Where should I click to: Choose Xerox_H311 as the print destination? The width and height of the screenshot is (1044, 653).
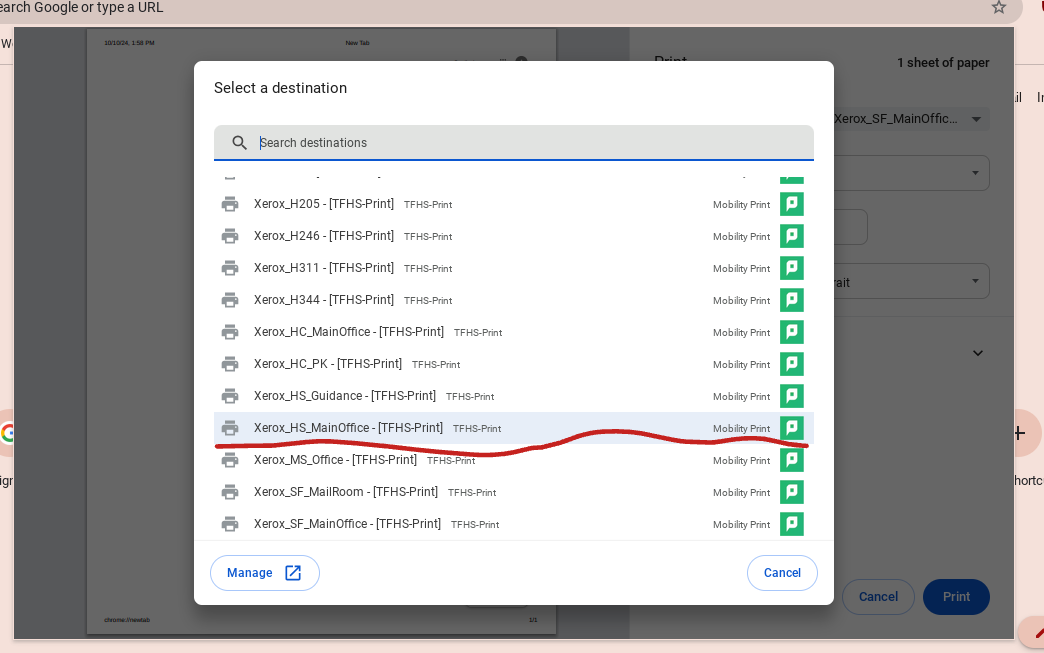[513, 268]
